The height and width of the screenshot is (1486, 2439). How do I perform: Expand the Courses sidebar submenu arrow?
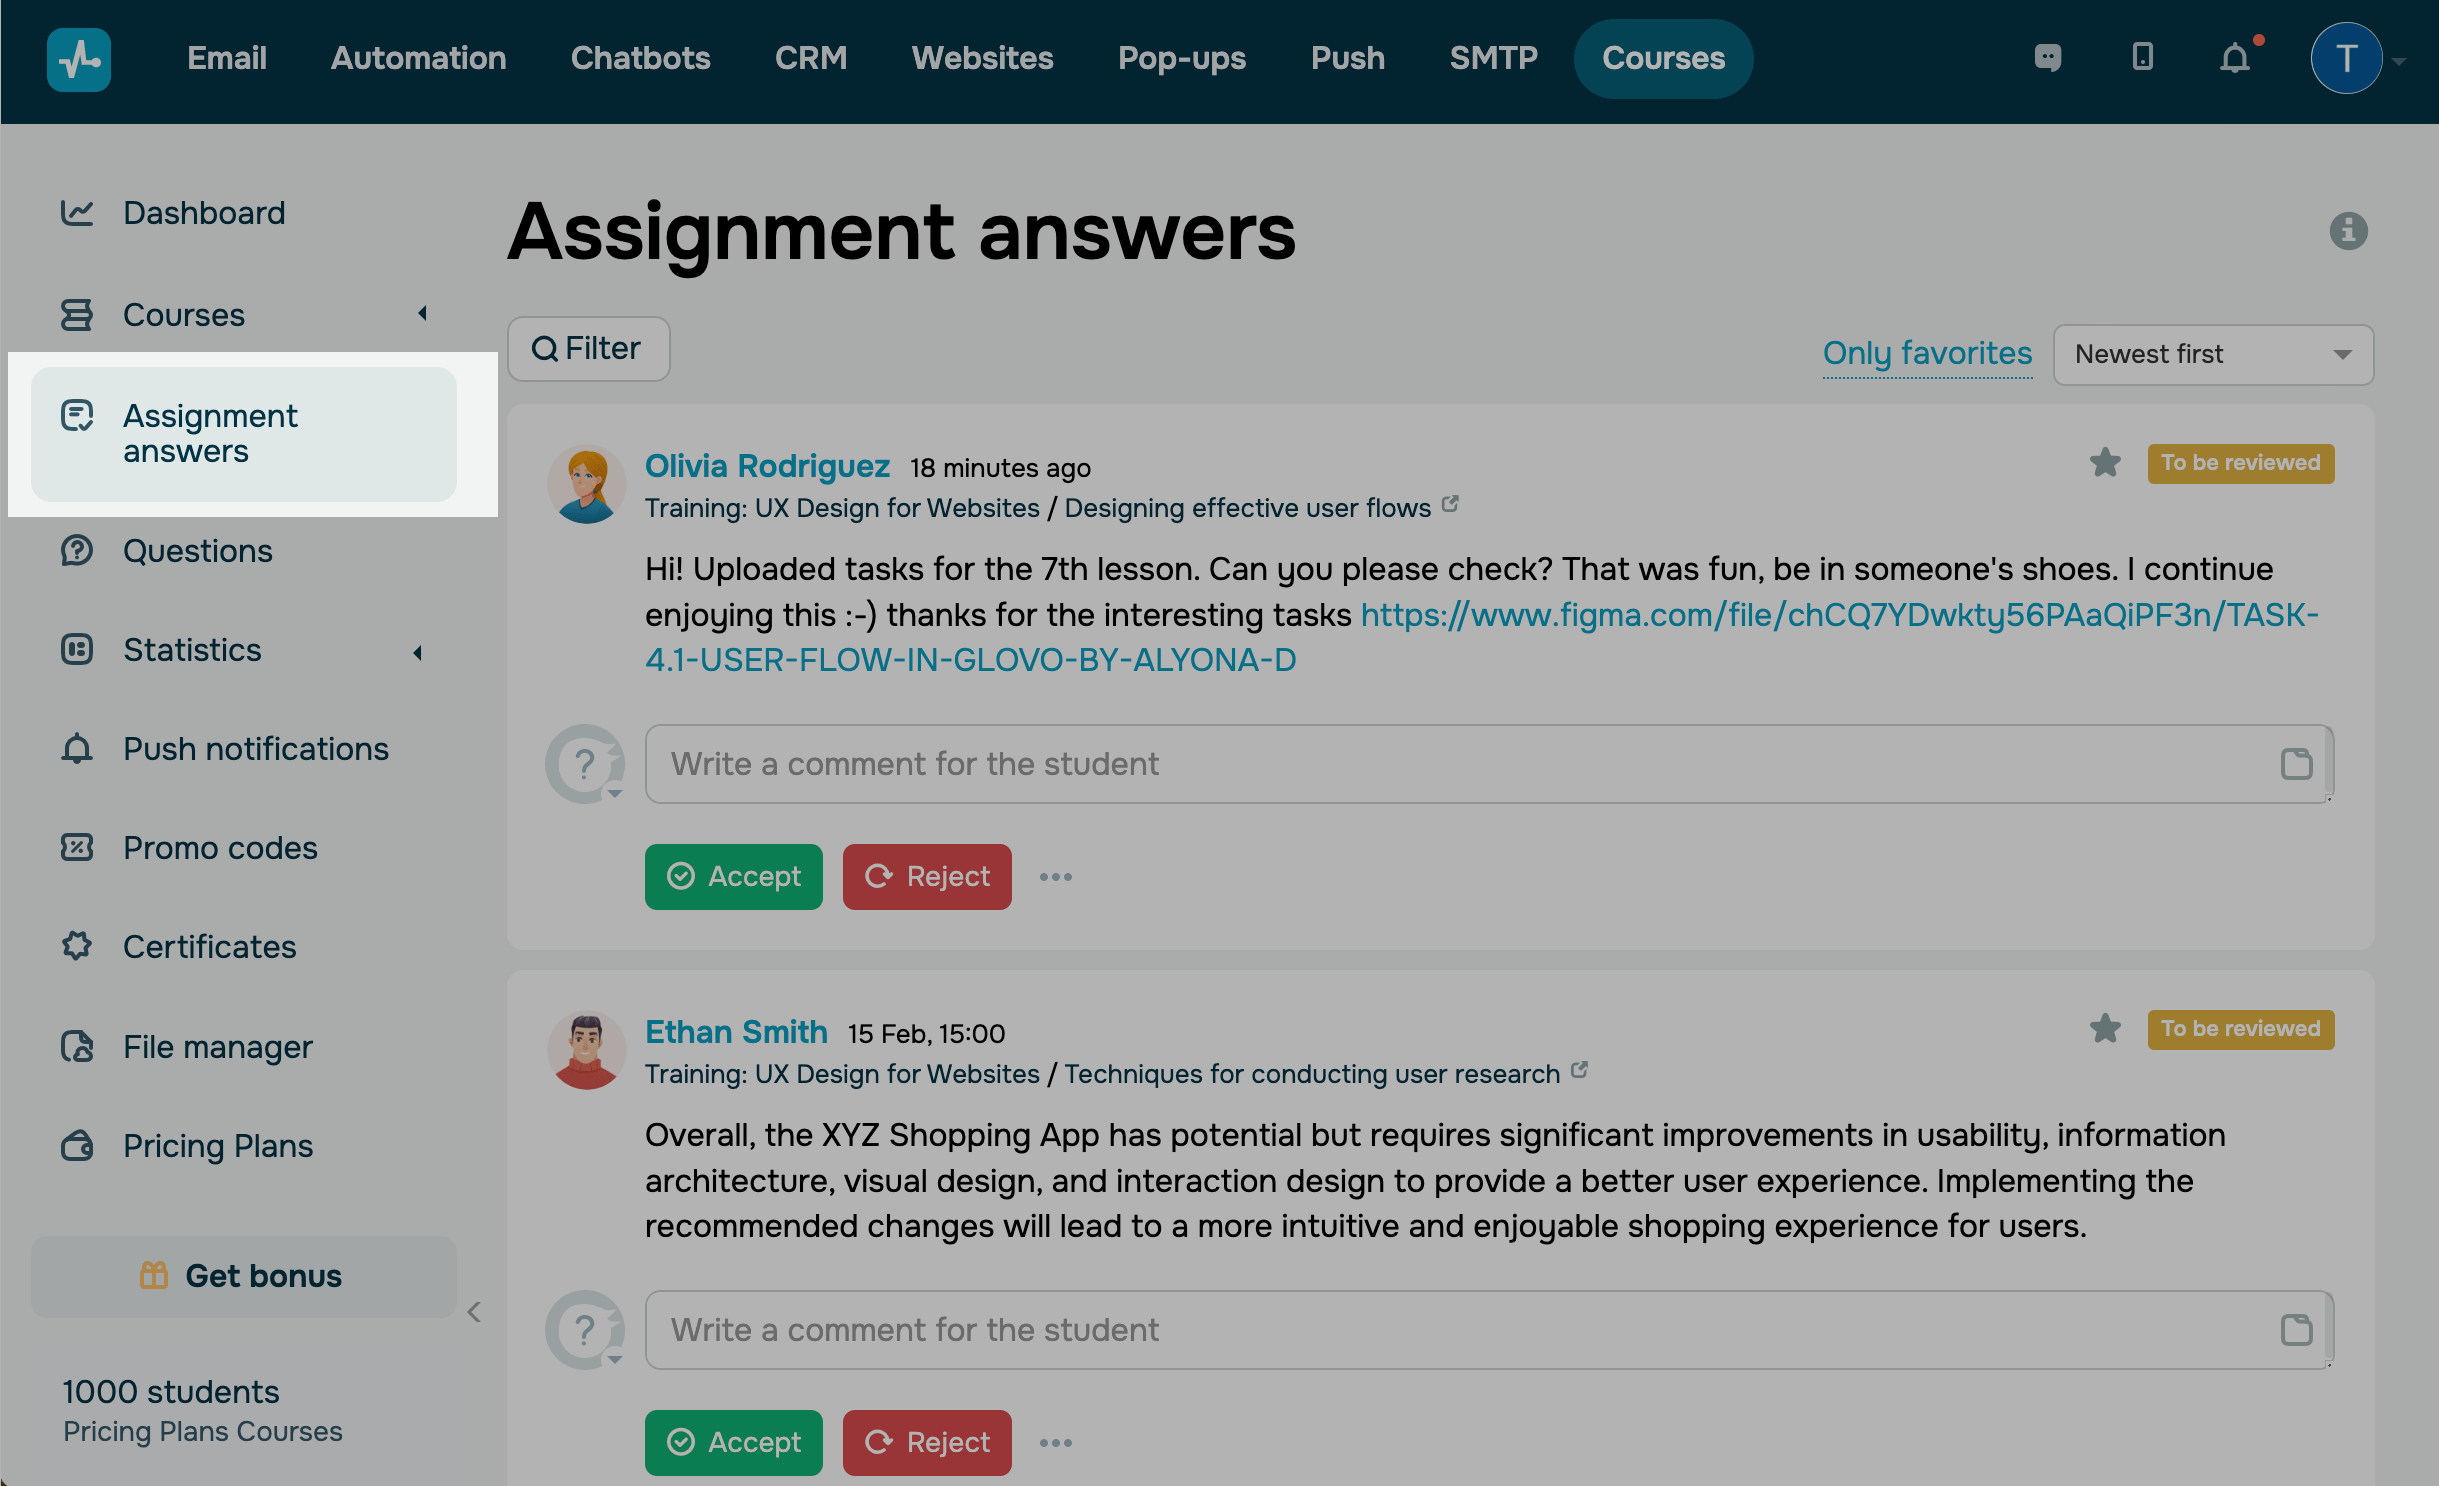[422, 314]
